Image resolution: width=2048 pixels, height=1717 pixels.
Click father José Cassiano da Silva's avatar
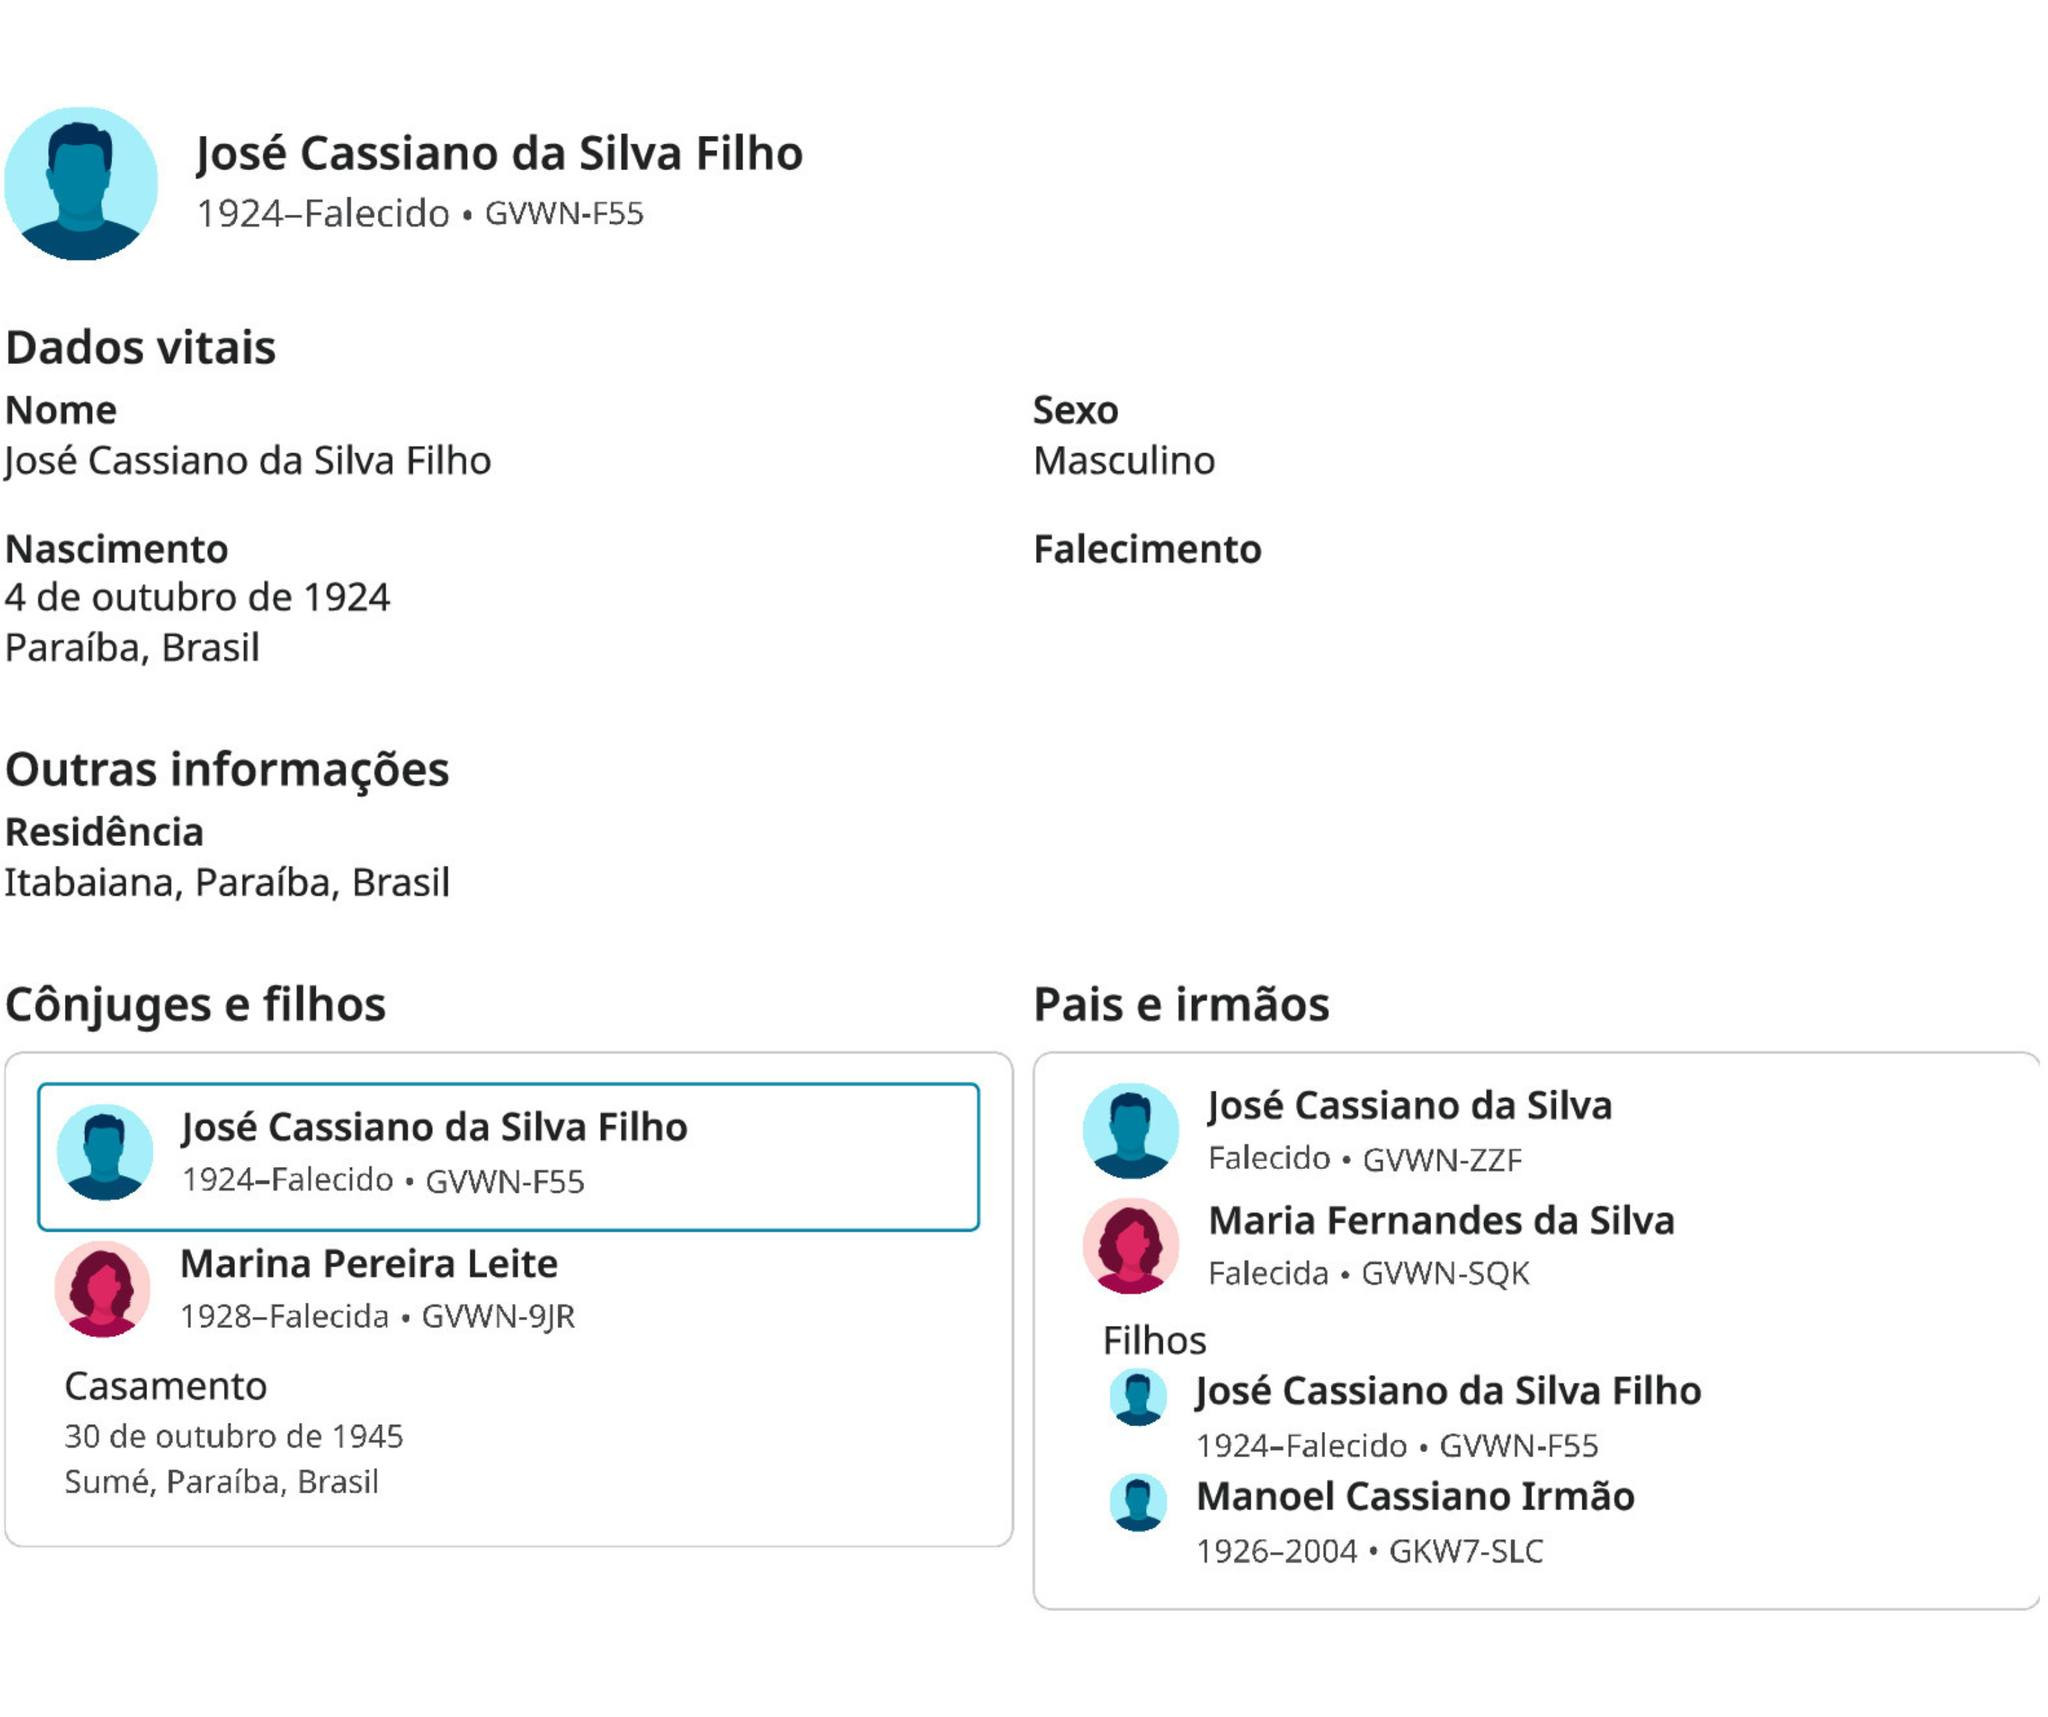1131,1130
